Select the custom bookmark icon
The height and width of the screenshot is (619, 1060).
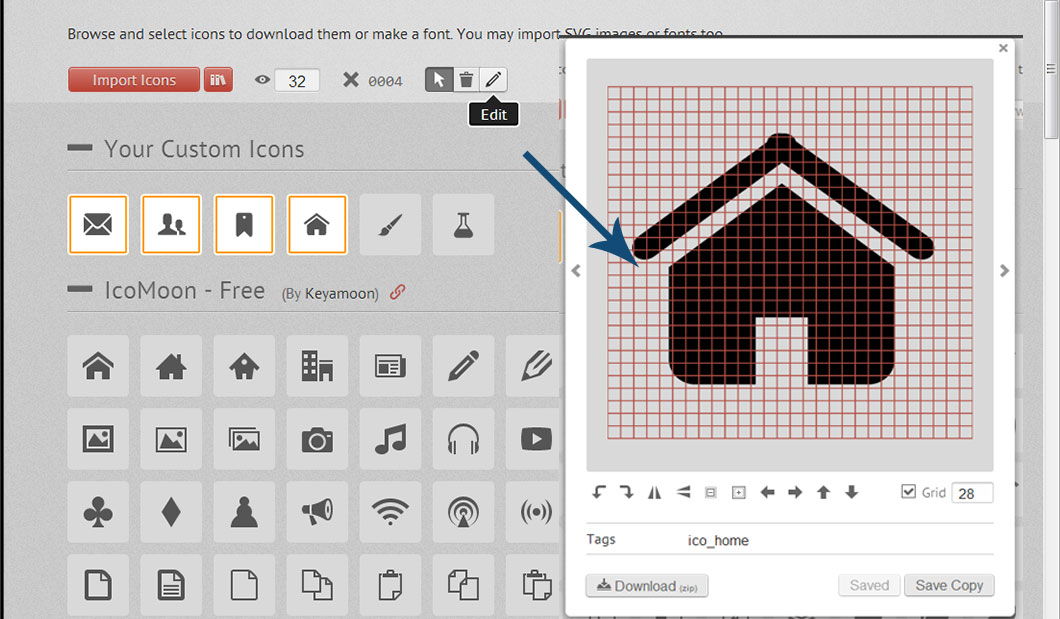(244, 224)
